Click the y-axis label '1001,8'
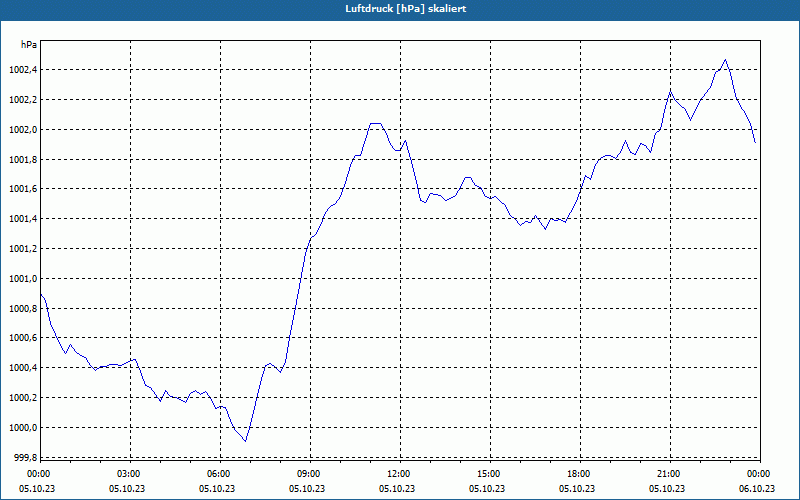Screen dimensions: 800x500 tap(23, 160)
